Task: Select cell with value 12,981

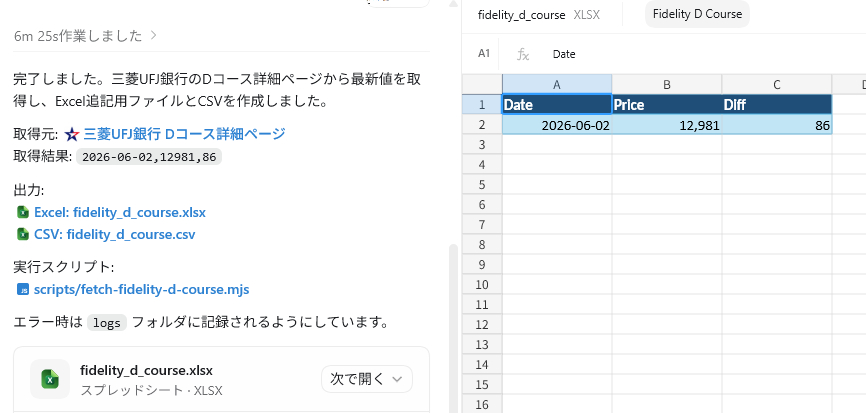Action: click(667, 125)
